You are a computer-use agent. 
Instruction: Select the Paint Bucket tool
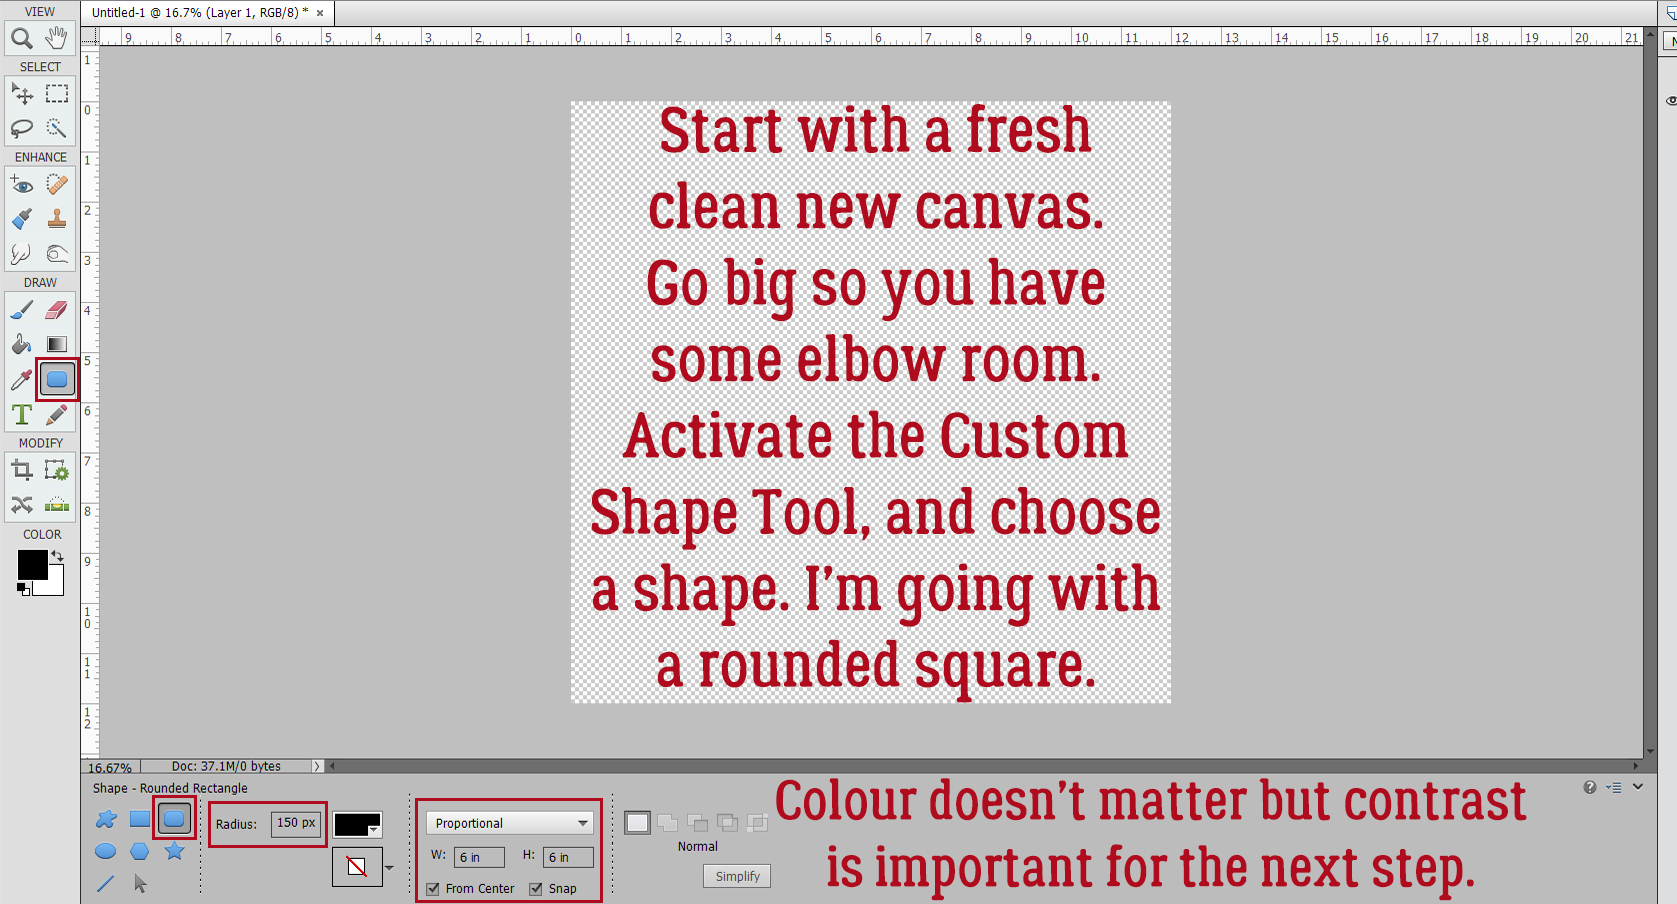(x=22, y=345)
